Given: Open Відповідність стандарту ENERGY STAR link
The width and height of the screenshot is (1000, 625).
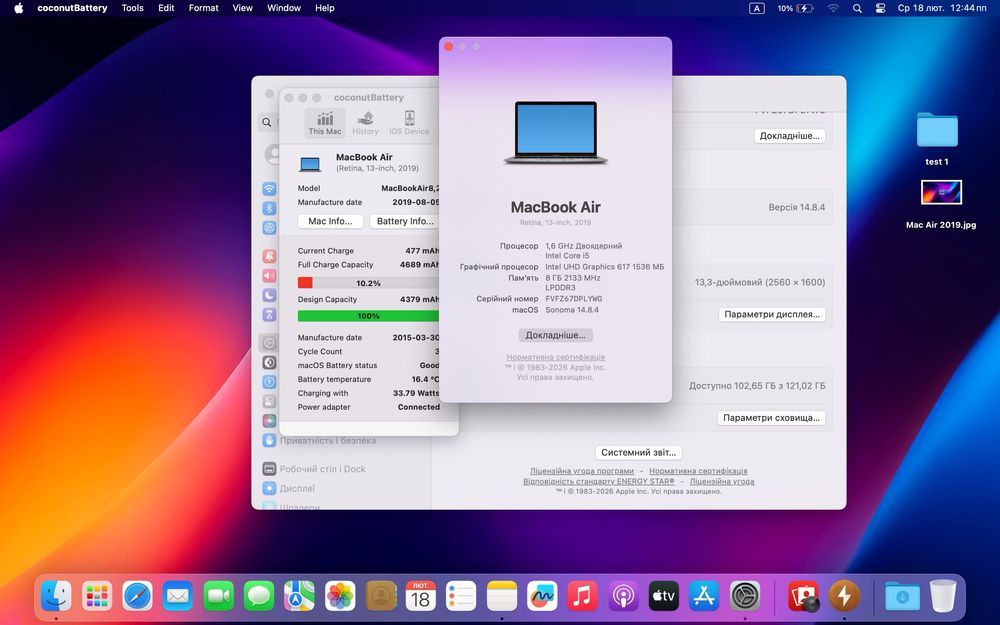Looking at the screenshot, I should coord(599,482).
